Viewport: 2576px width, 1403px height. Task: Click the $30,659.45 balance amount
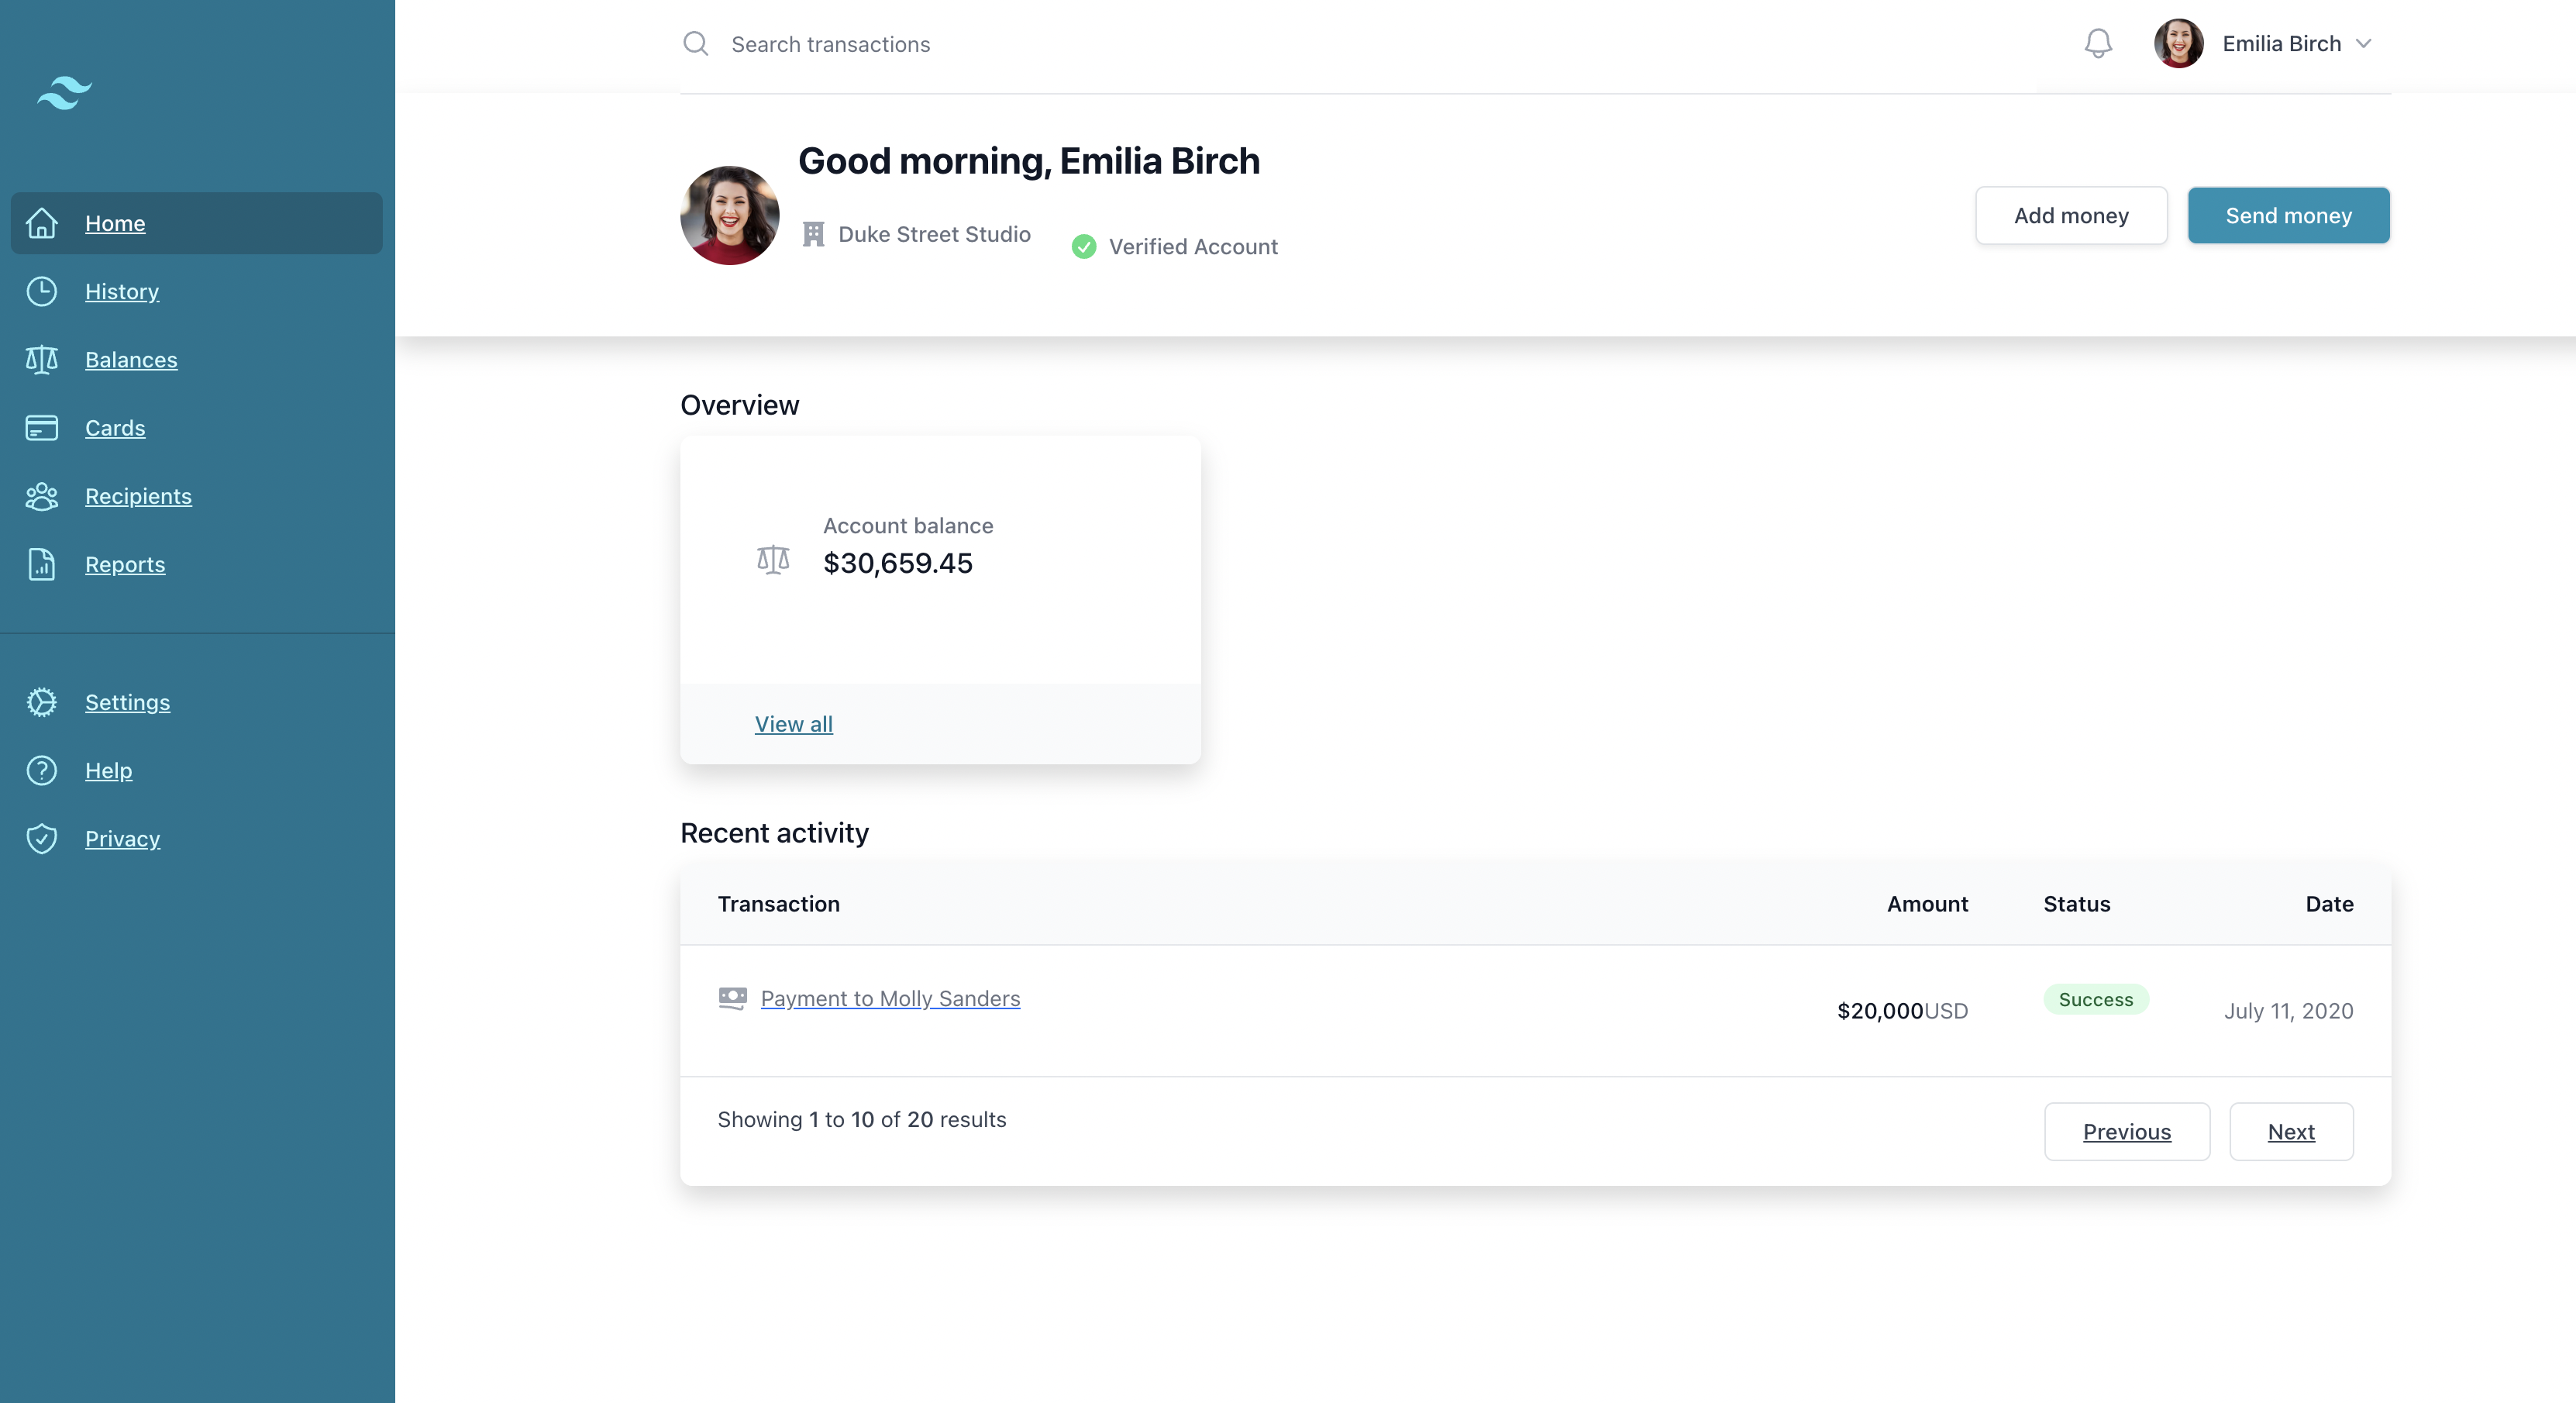[897, 563]
